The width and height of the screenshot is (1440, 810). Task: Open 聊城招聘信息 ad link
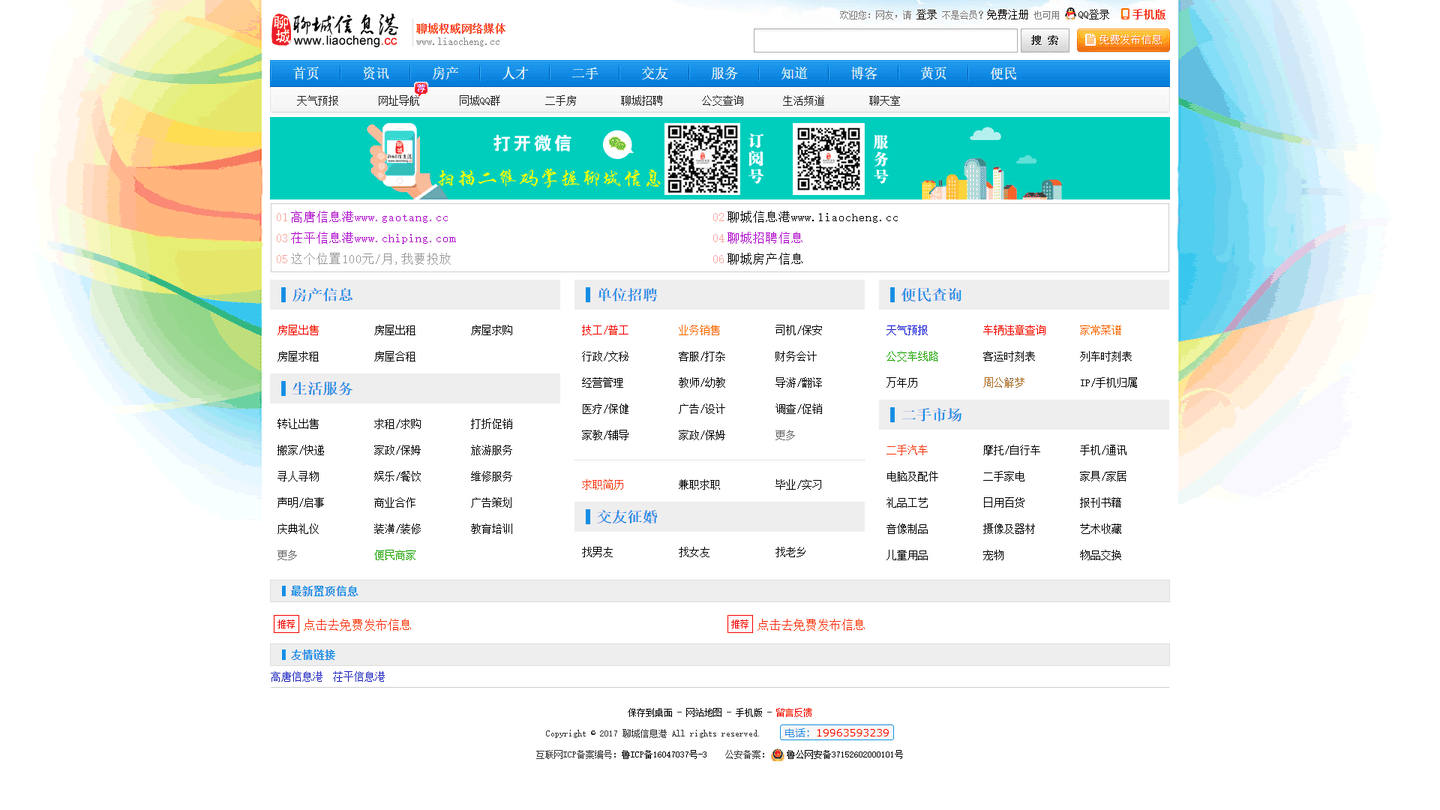[x=765, y=238]
